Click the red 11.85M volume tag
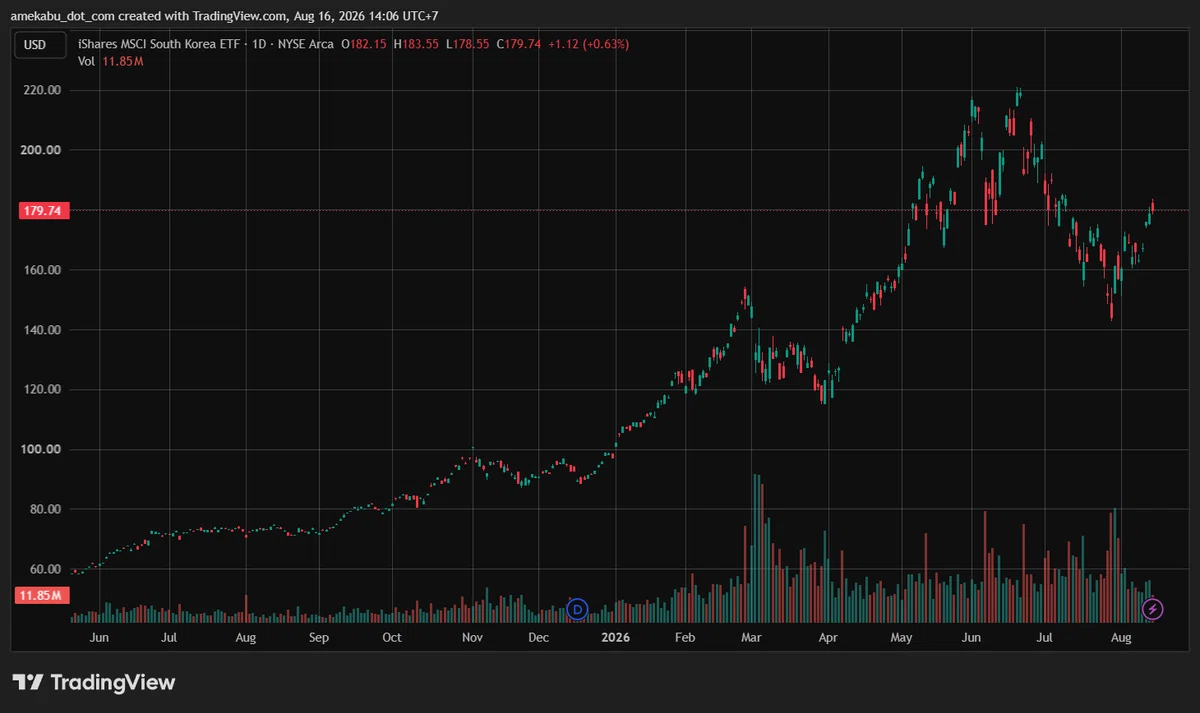1200x713 pixels. tap(41, 596)
